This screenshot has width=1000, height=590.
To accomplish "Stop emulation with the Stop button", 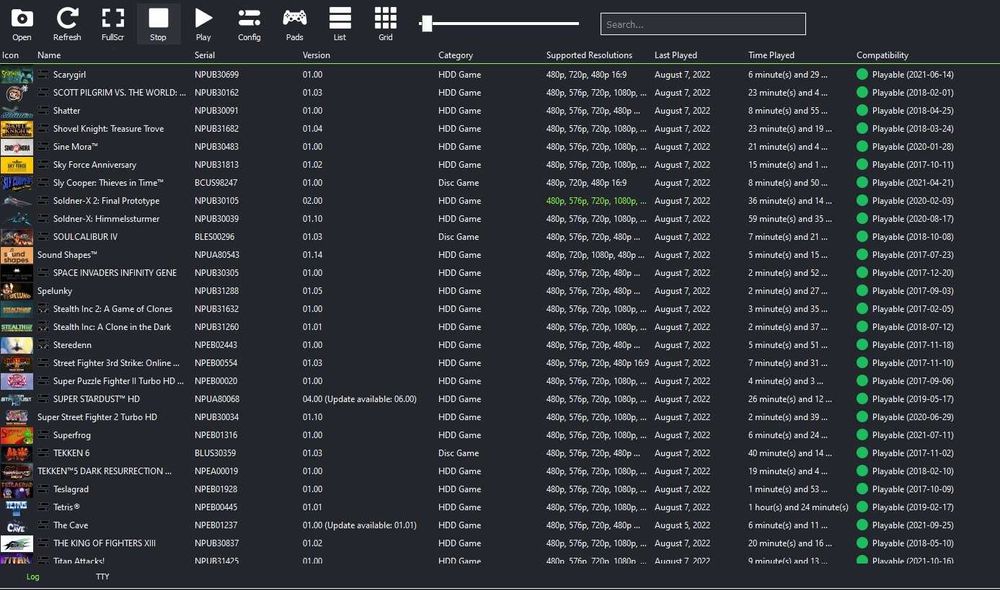I will click(158, 24).
